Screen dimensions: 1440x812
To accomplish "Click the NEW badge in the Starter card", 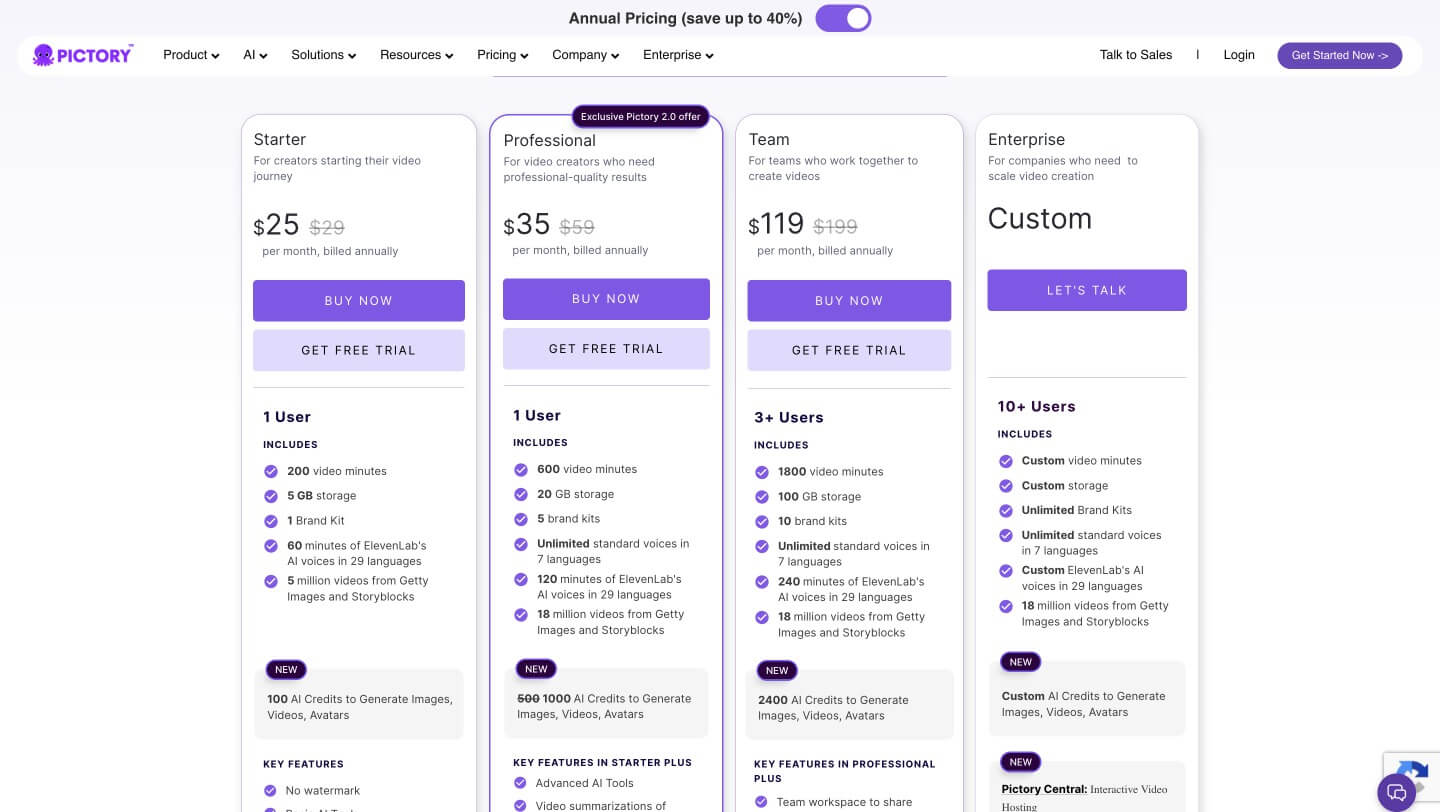I will [286, 670].
